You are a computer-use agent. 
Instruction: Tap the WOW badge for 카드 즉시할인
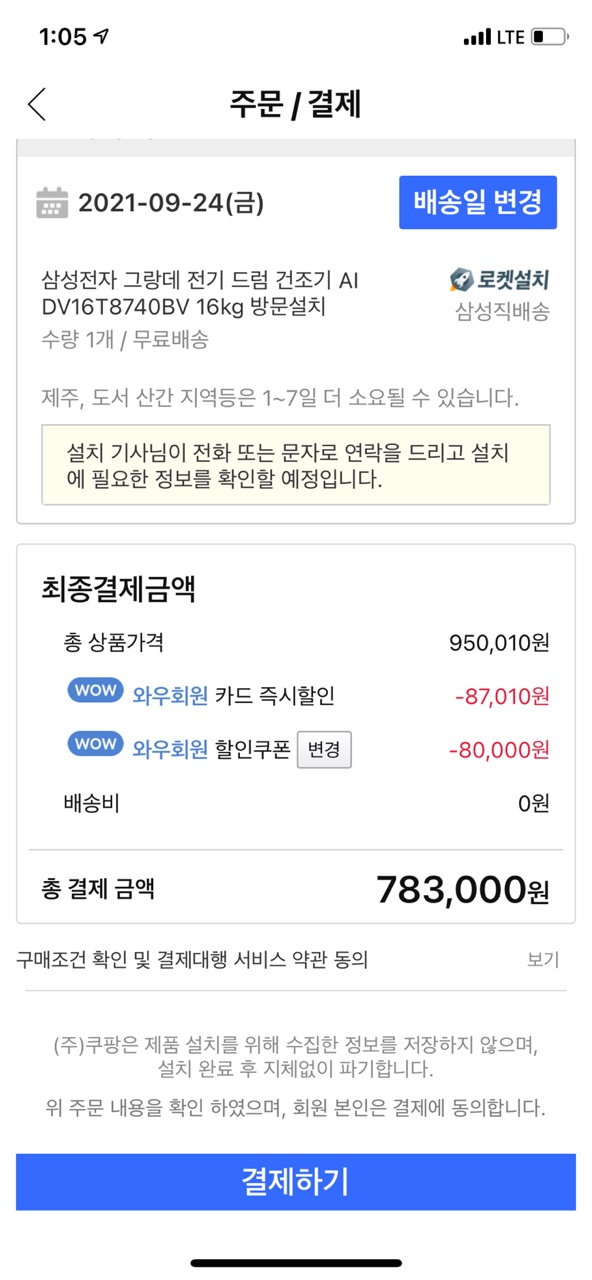click(x=96, y=692)
